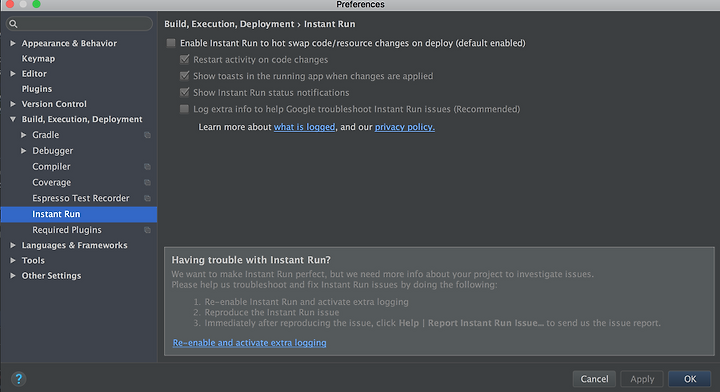720x392 pixels.
Task: Select Plugins in settings tree
Action: 37,89
